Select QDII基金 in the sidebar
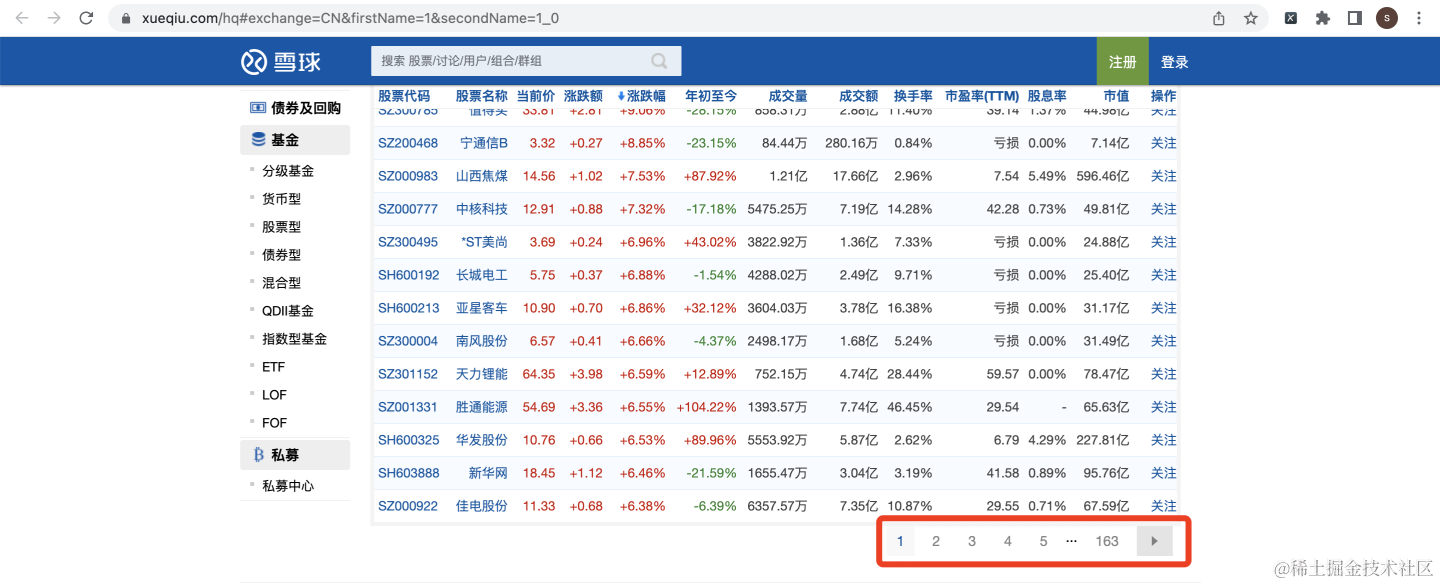Viewport: 1440px width, 585px height. click(288, 311)
